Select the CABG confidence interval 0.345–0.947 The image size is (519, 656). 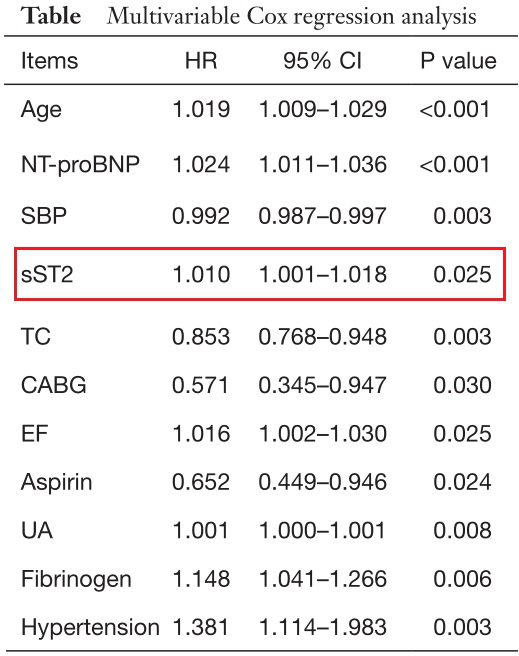[x=322, y=385]
